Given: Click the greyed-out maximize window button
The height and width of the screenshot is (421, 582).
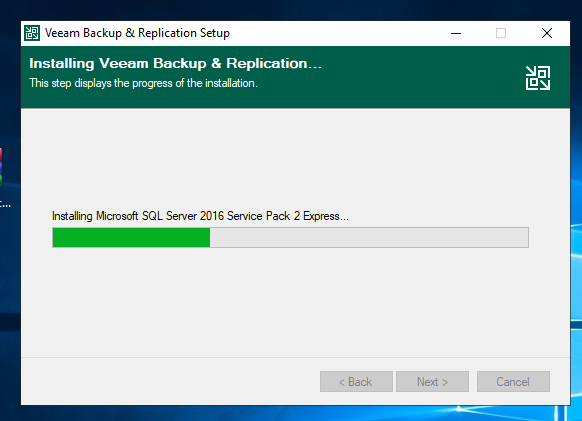Looking at the screenshot, I should 501,33.
